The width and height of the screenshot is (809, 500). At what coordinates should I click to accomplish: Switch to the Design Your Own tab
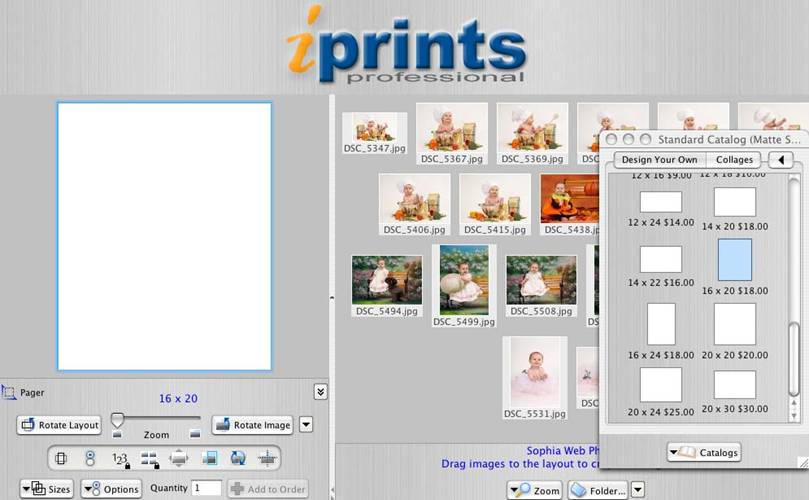point(659,160)
